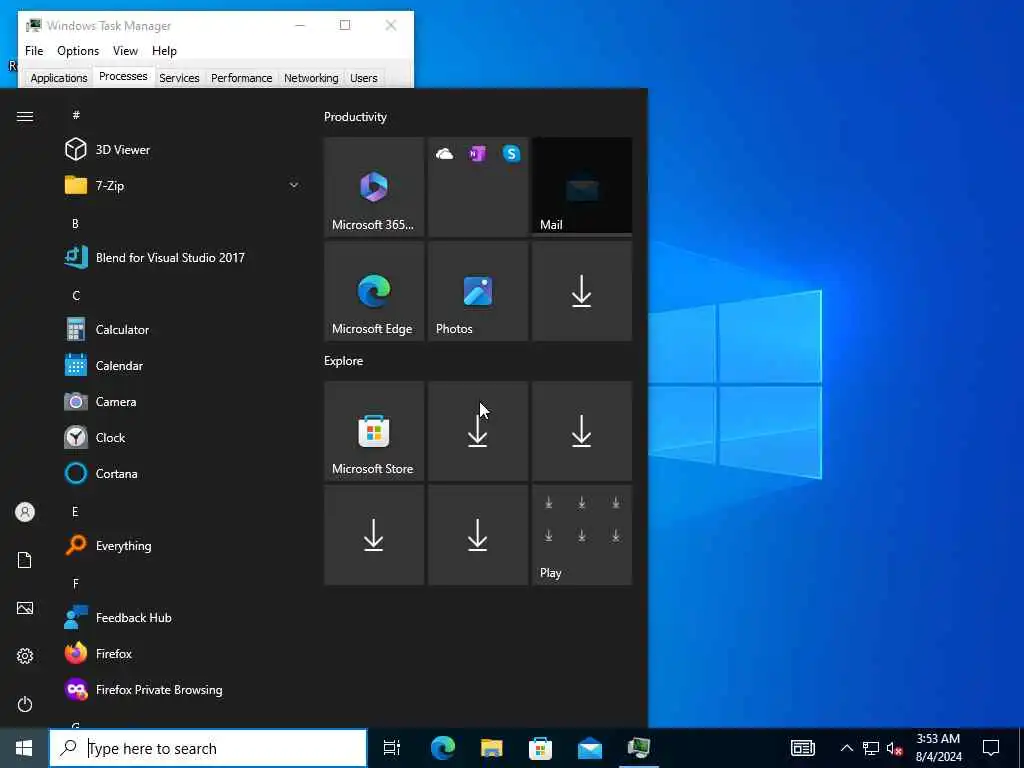Viewport: 1024px width, 768px height.
Task: Open Edge from the taskbar
Action: coord(443,748)
